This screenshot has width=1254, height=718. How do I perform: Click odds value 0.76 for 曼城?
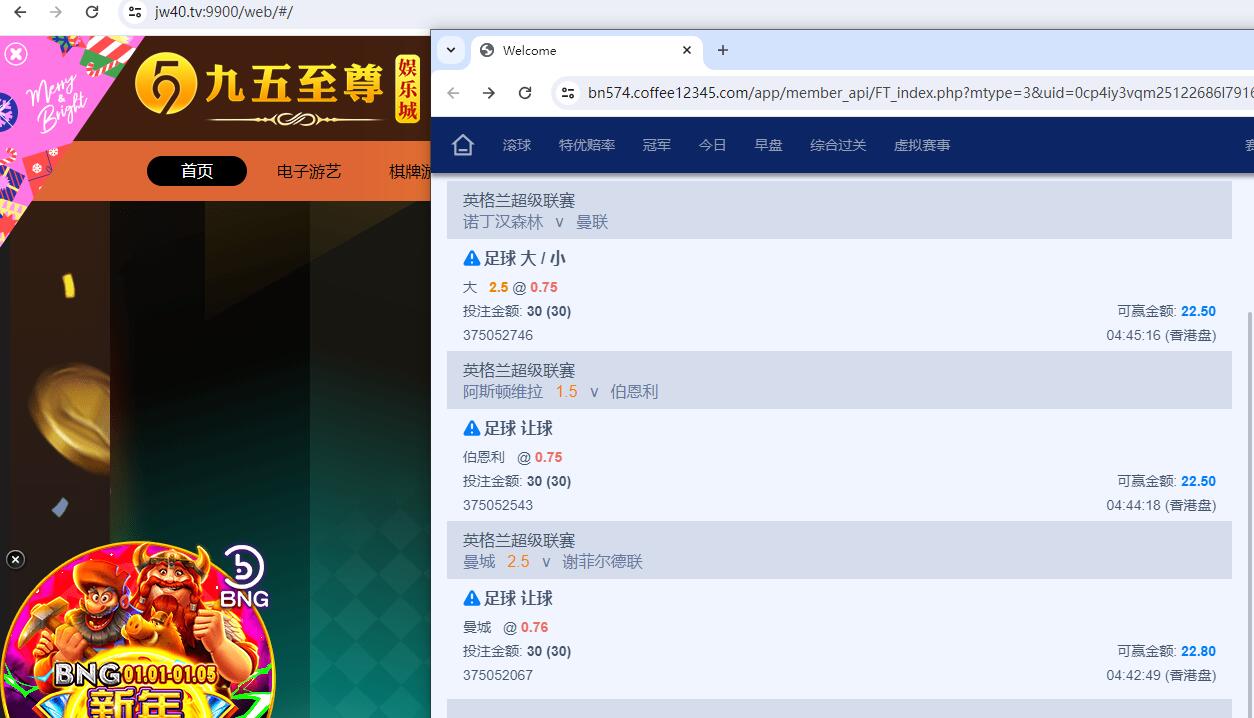[x=535, y=627]
